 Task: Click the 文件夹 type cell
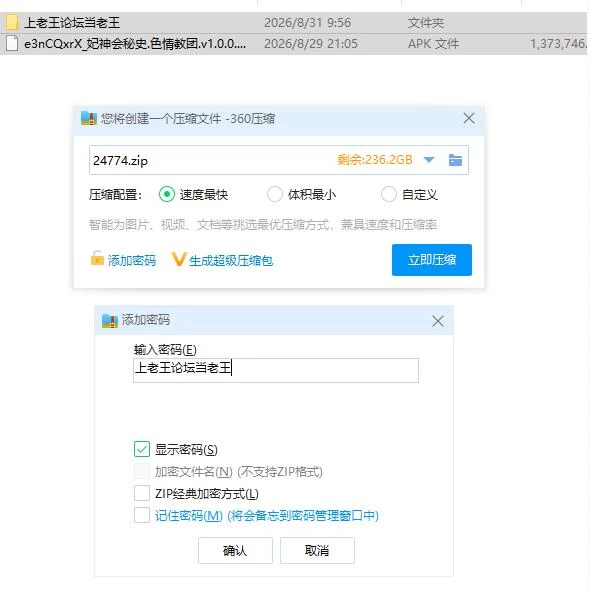click(x=426, y=23)
